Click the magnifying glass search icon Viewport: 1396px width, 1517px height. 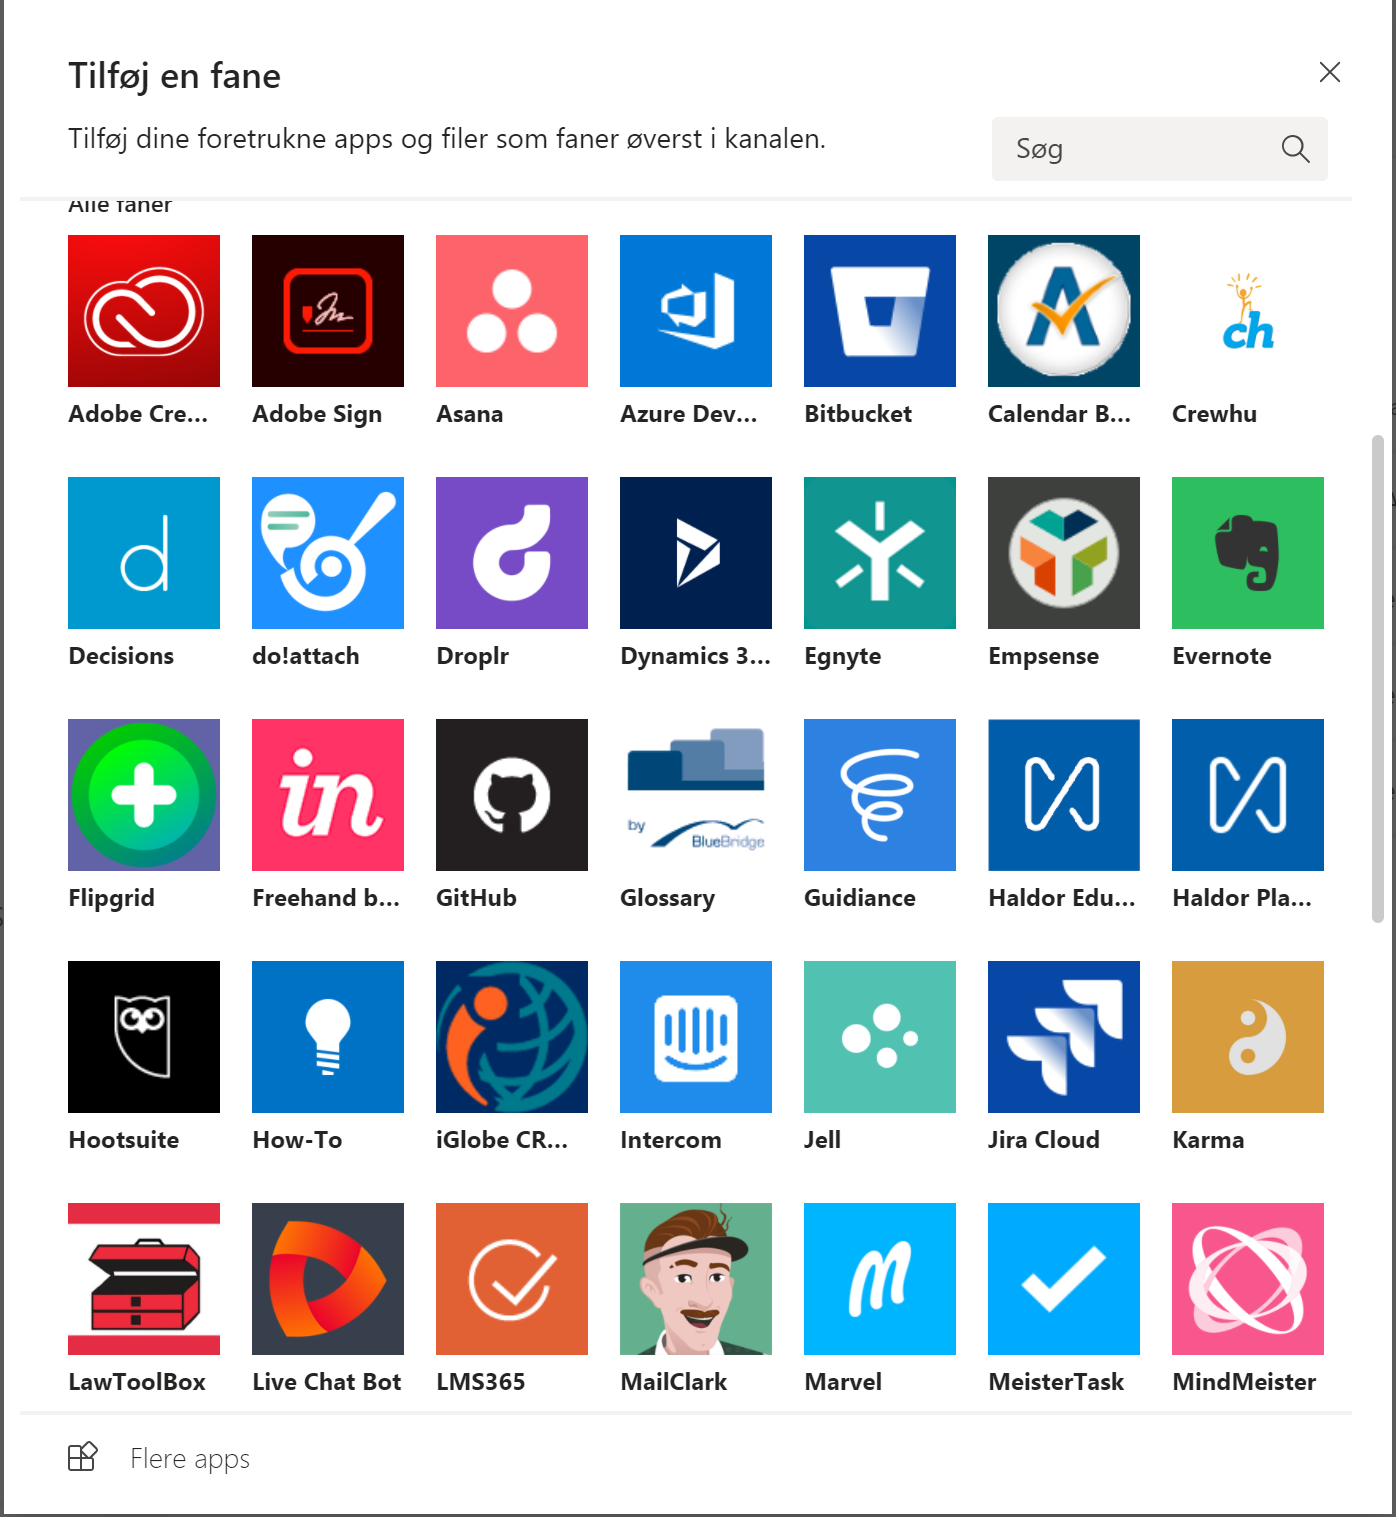[1296, 149]
